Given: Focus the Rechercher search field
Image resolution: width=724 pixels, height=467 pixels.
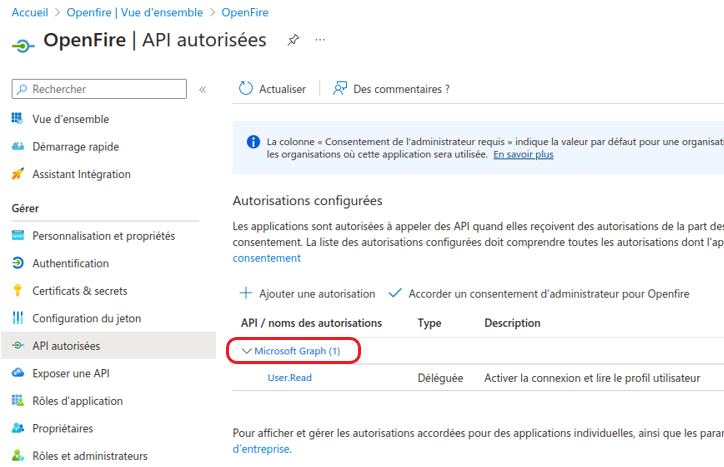Looking at the screenshot, I should 99,89.
